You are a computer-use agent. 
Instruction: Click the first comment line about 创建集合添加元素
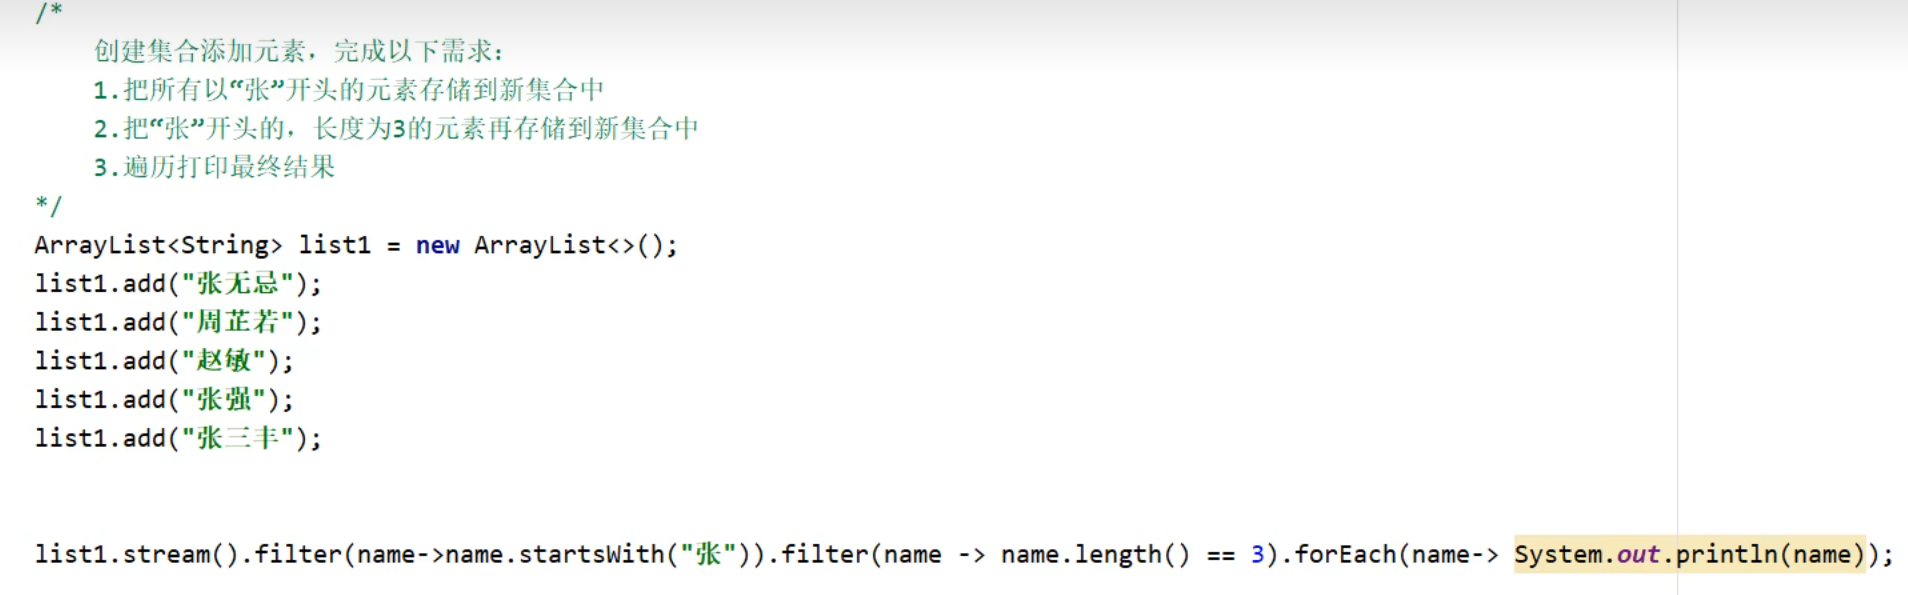(x=298, y=51)
